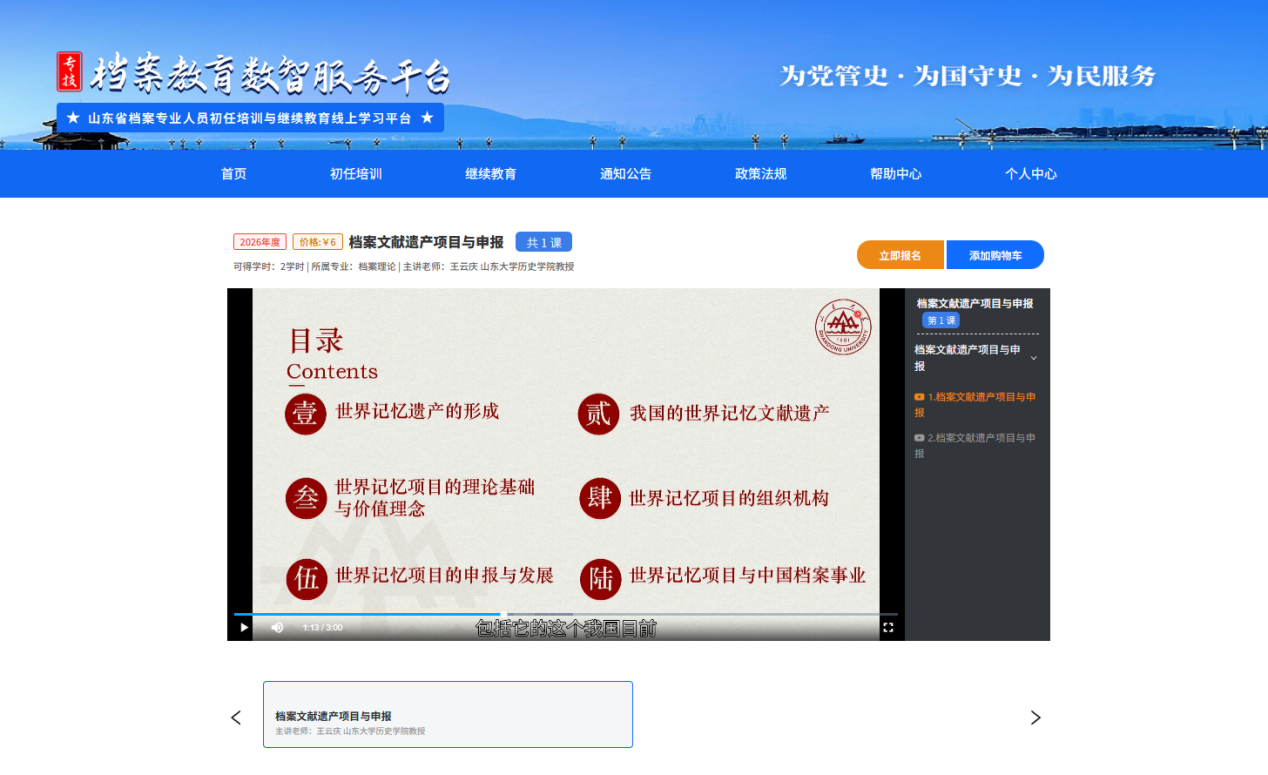Click the red 专技 platform logo
1268x775 pixels.
(69, 71)
